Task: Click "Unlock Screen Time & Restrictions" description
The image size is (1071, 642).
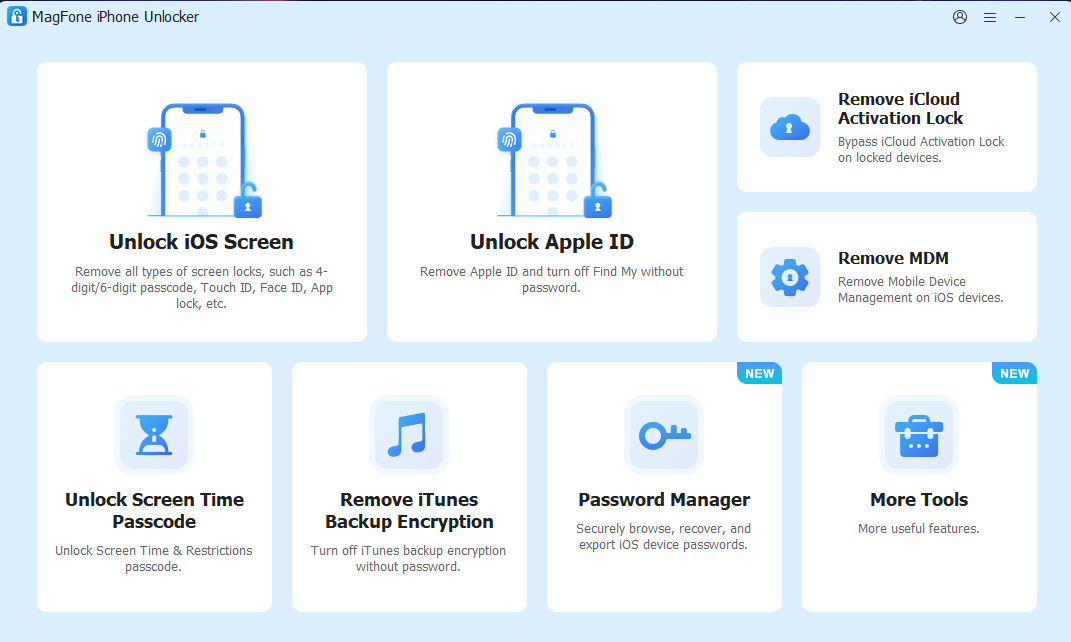Action: (154, 559)
